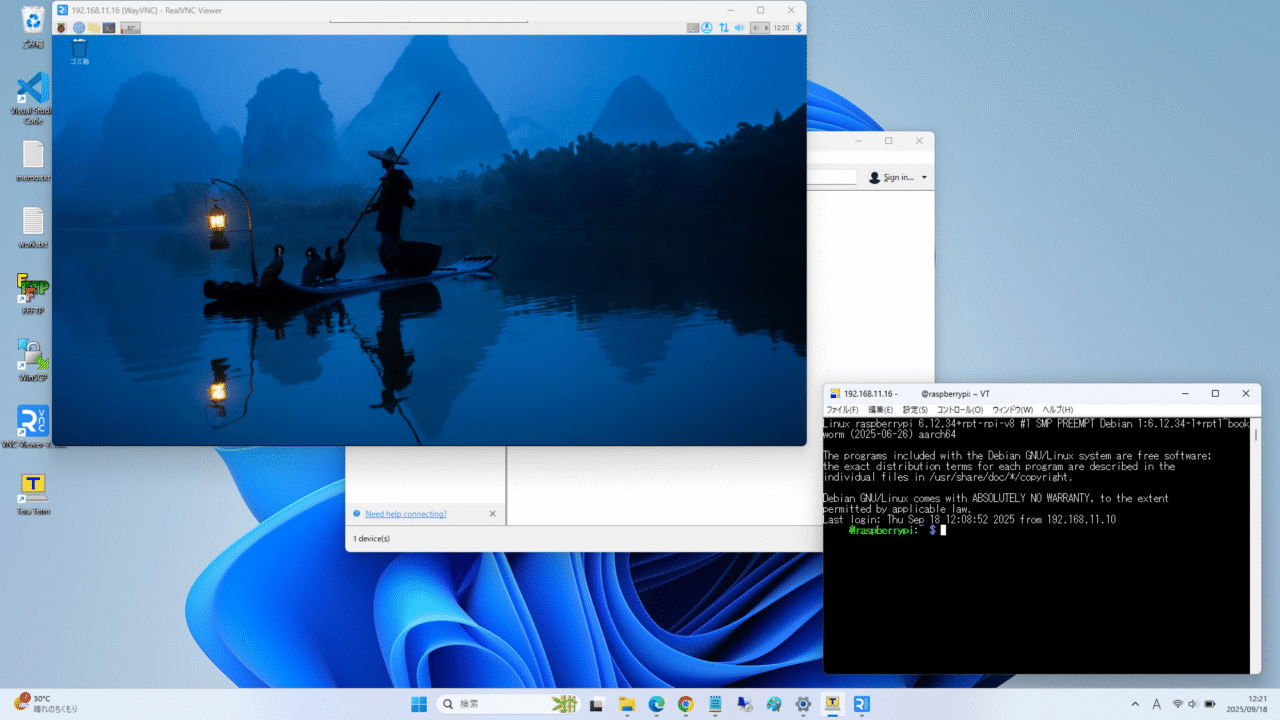This screenshot has width=1280, height=720.
Task: Open the コントロール(O) menu in Tera Term
Action: click(x=960, y=410)
